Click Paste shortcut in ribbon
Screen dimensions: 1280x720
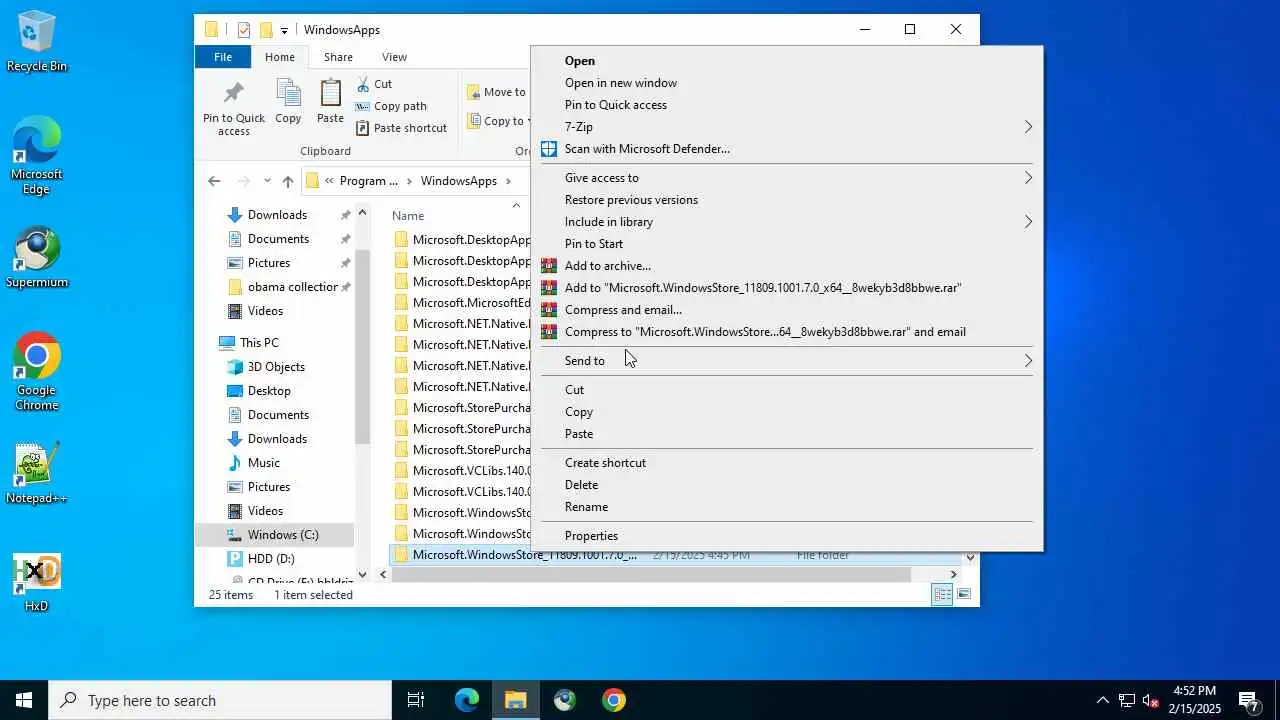point(401,128)
